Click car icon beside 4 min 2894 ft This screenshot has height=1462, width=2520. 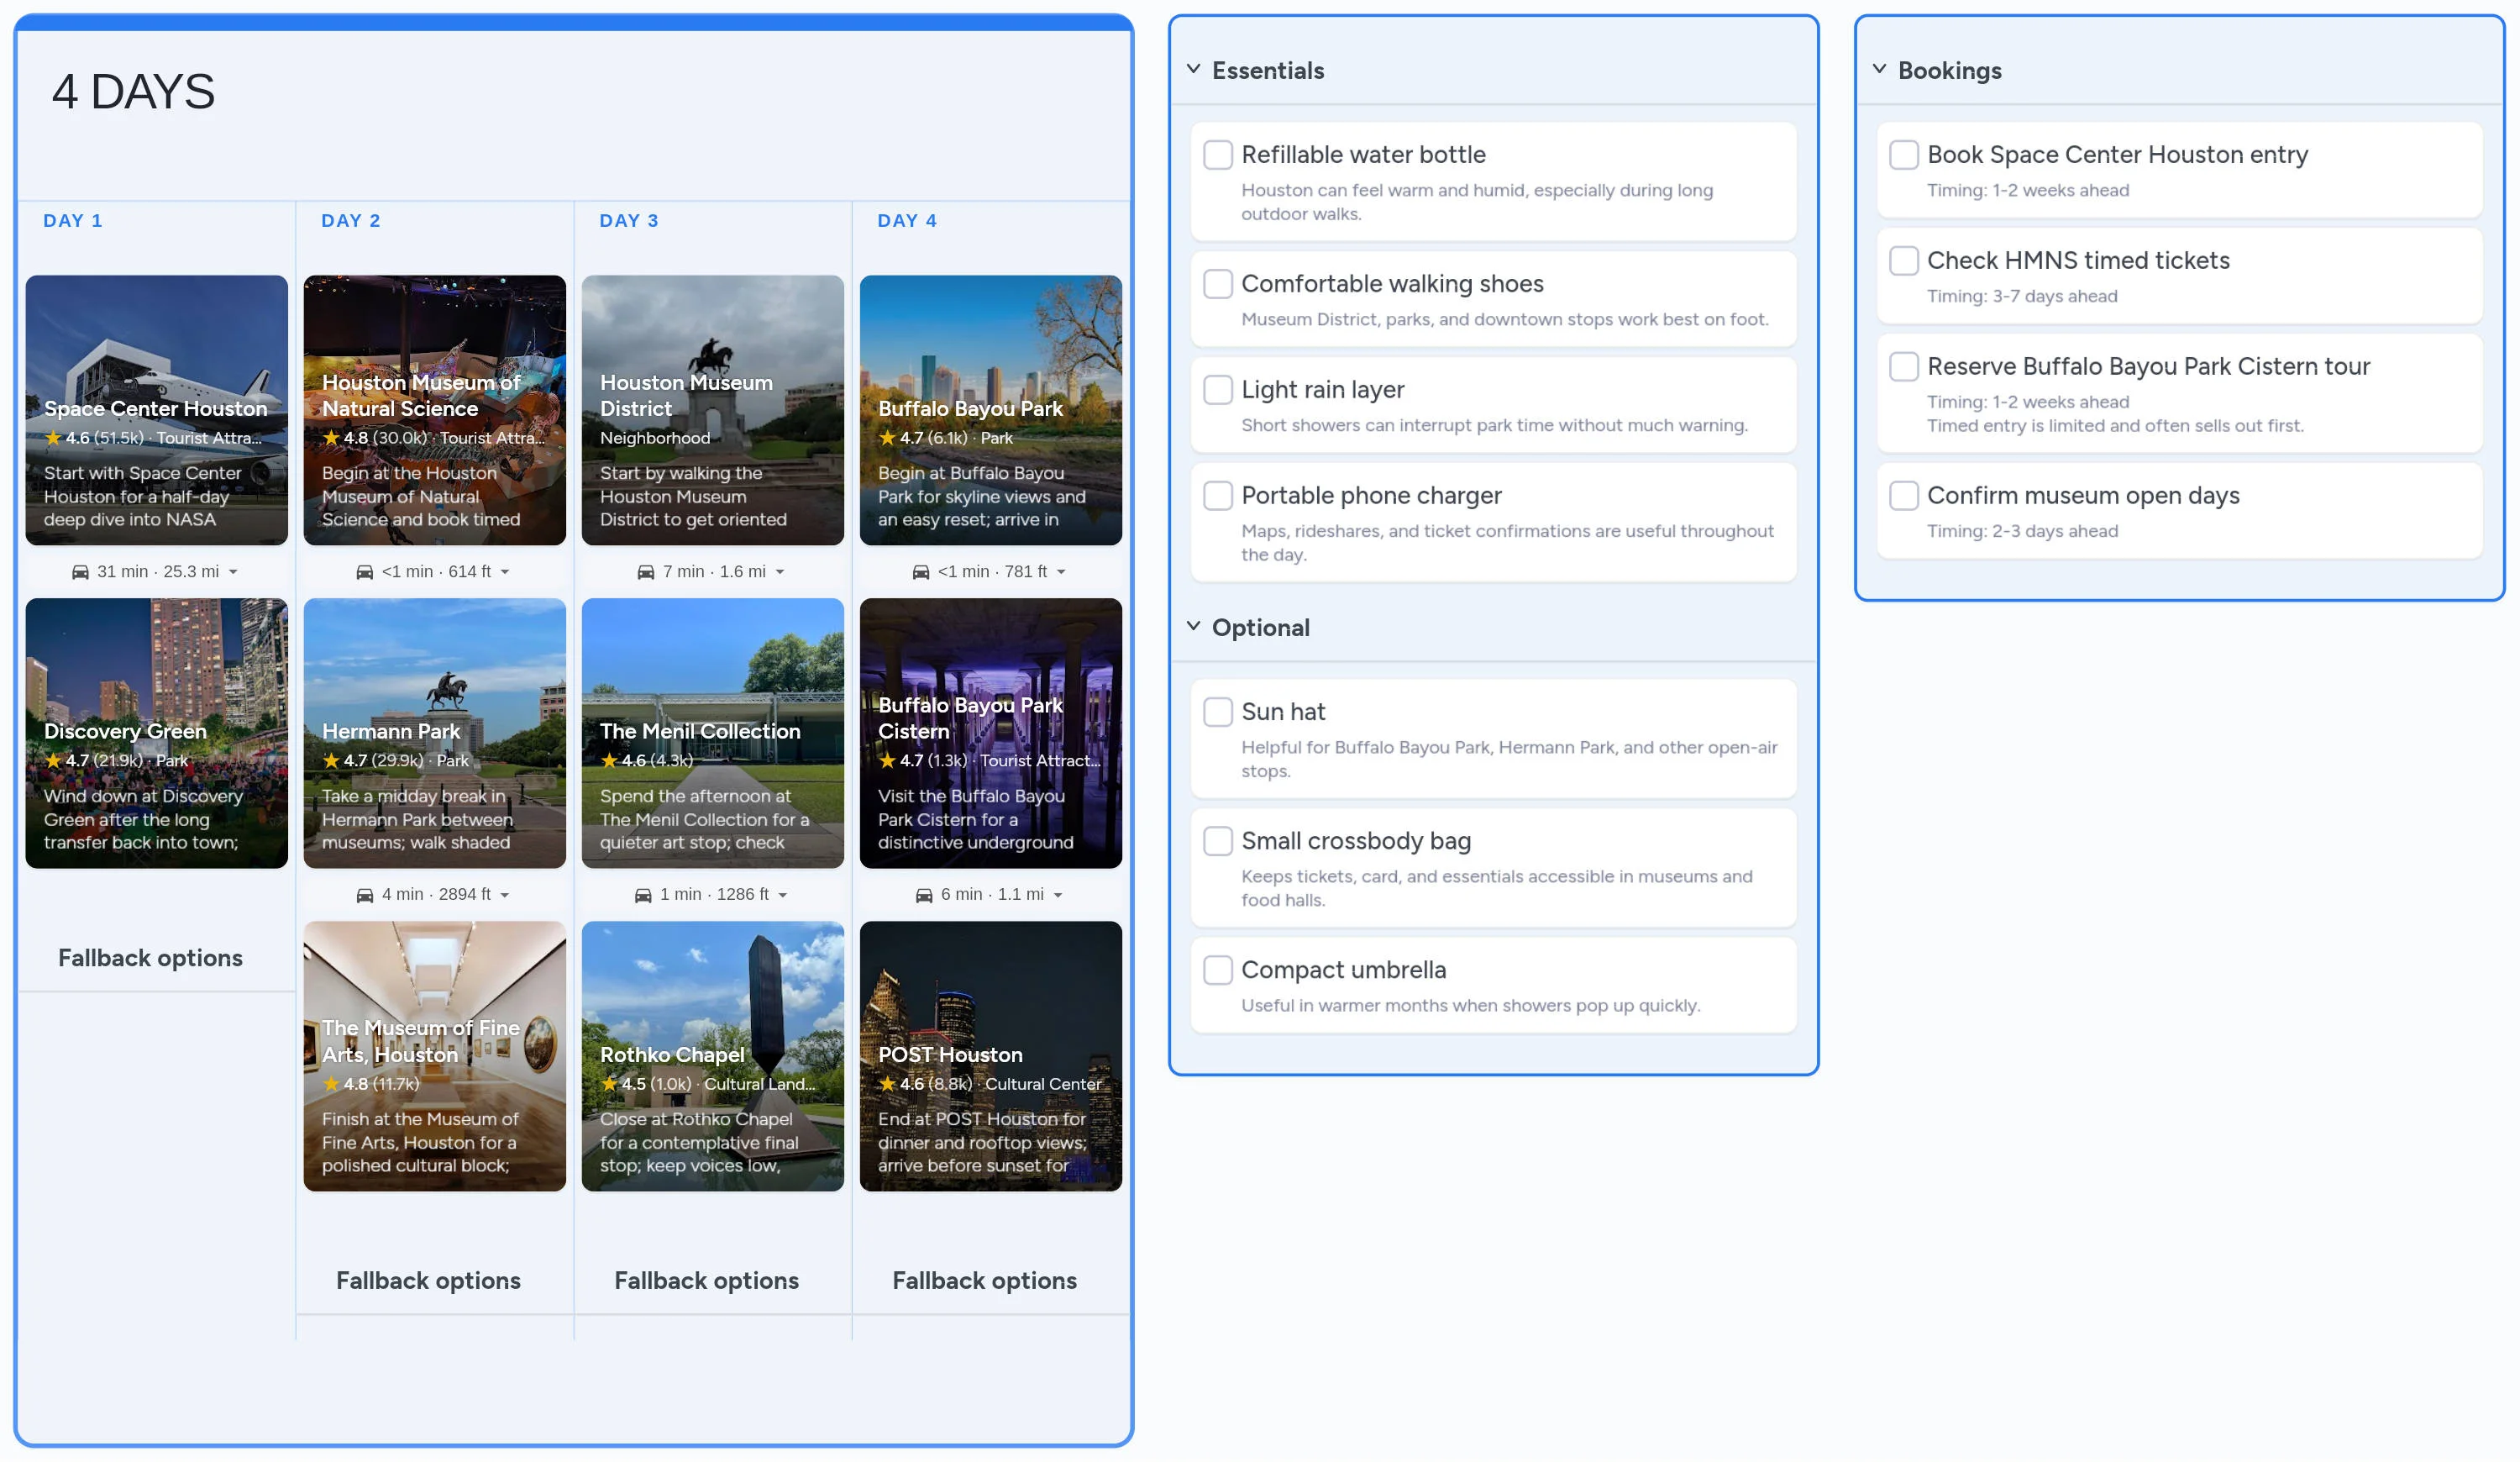pos(364,895)
